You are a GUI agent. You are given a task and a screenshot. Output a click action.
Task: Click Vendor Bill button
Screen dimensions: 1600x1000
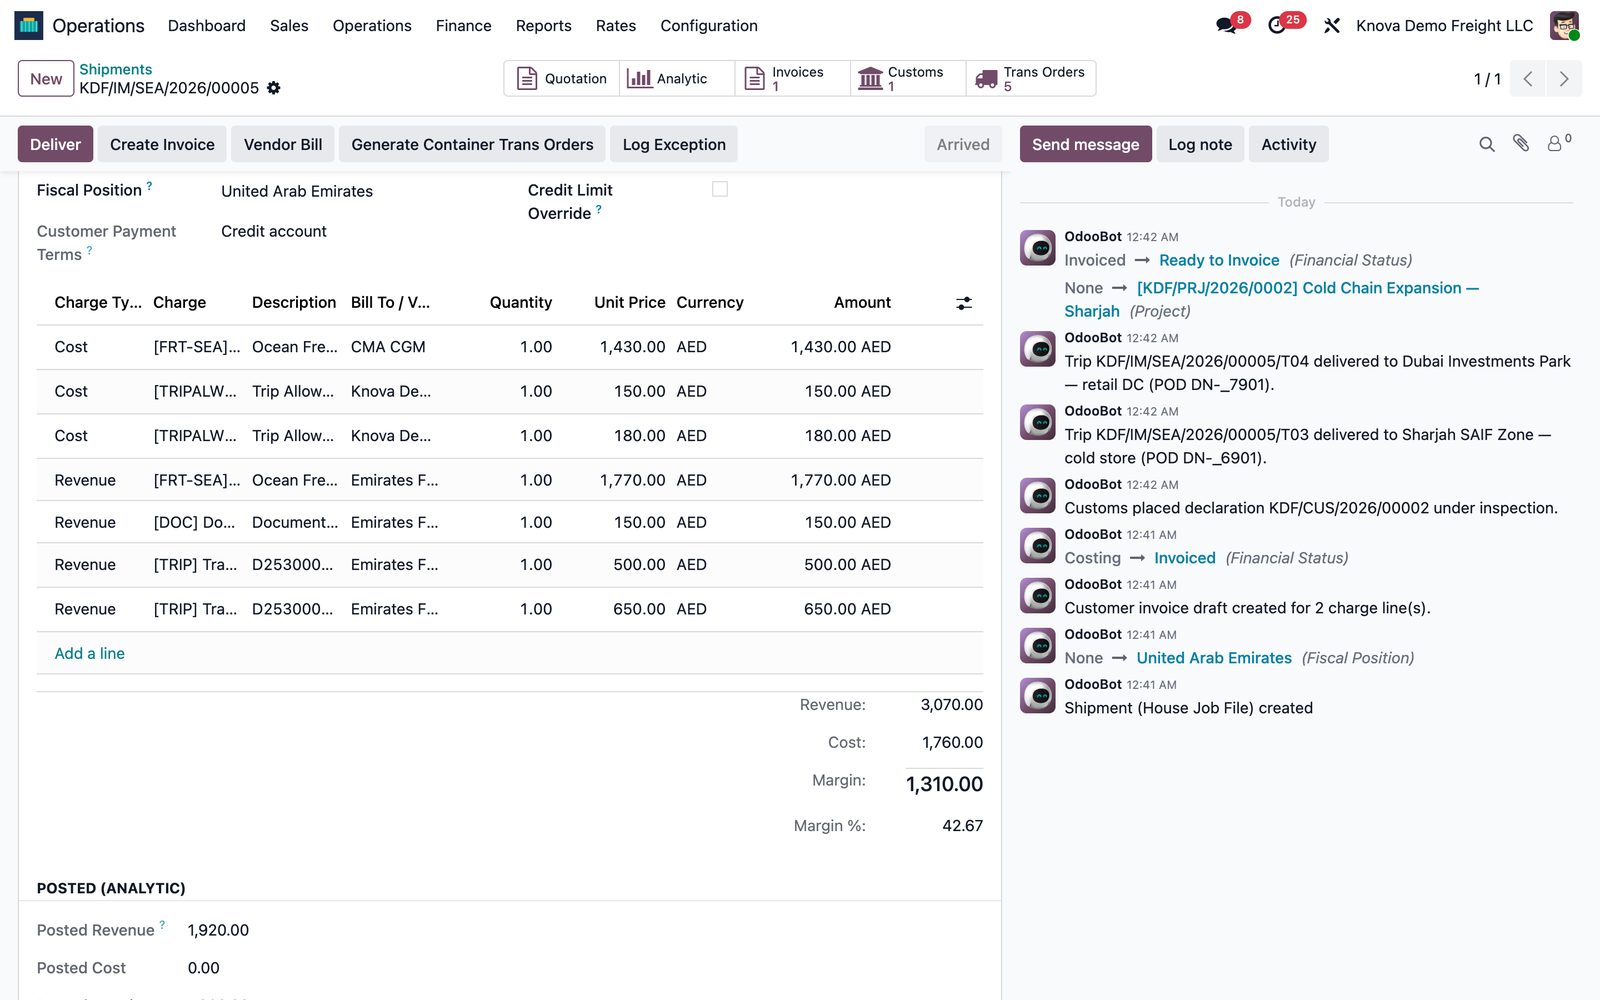(x=283, y=144)
